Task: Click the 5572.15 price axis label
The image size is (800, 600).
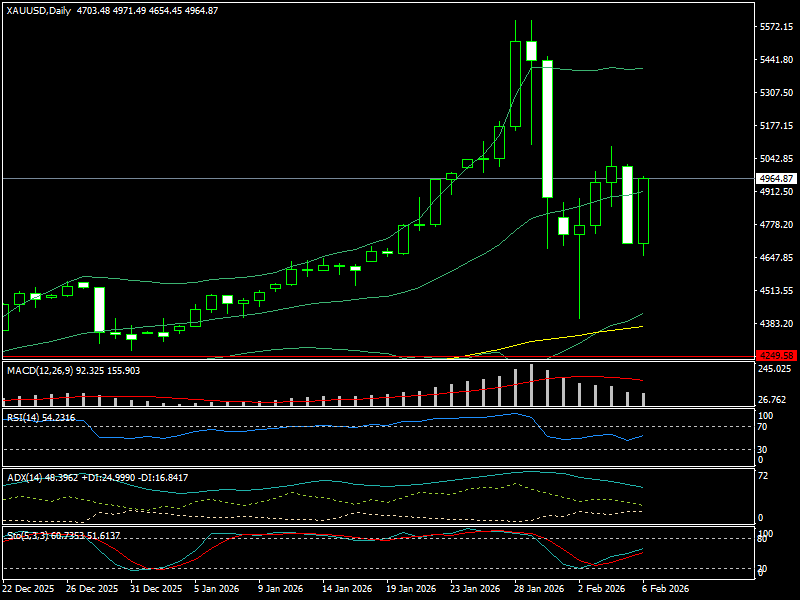Action: point(776,27)
